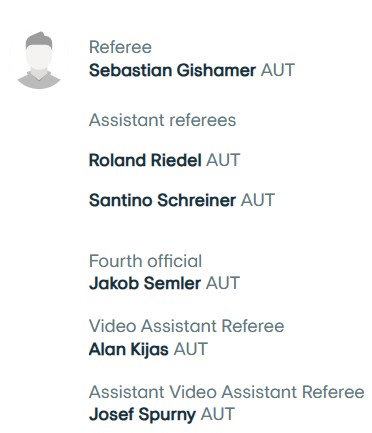Open fourth official Jakob Semler
This screenshot has height=433, width=372.
coord(145,283)
